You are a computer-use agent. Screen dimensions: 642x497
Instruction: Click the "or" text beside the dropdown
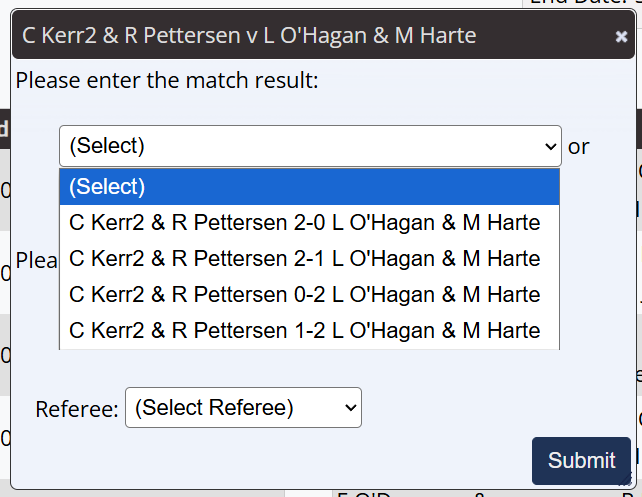[x=578, y=147]
